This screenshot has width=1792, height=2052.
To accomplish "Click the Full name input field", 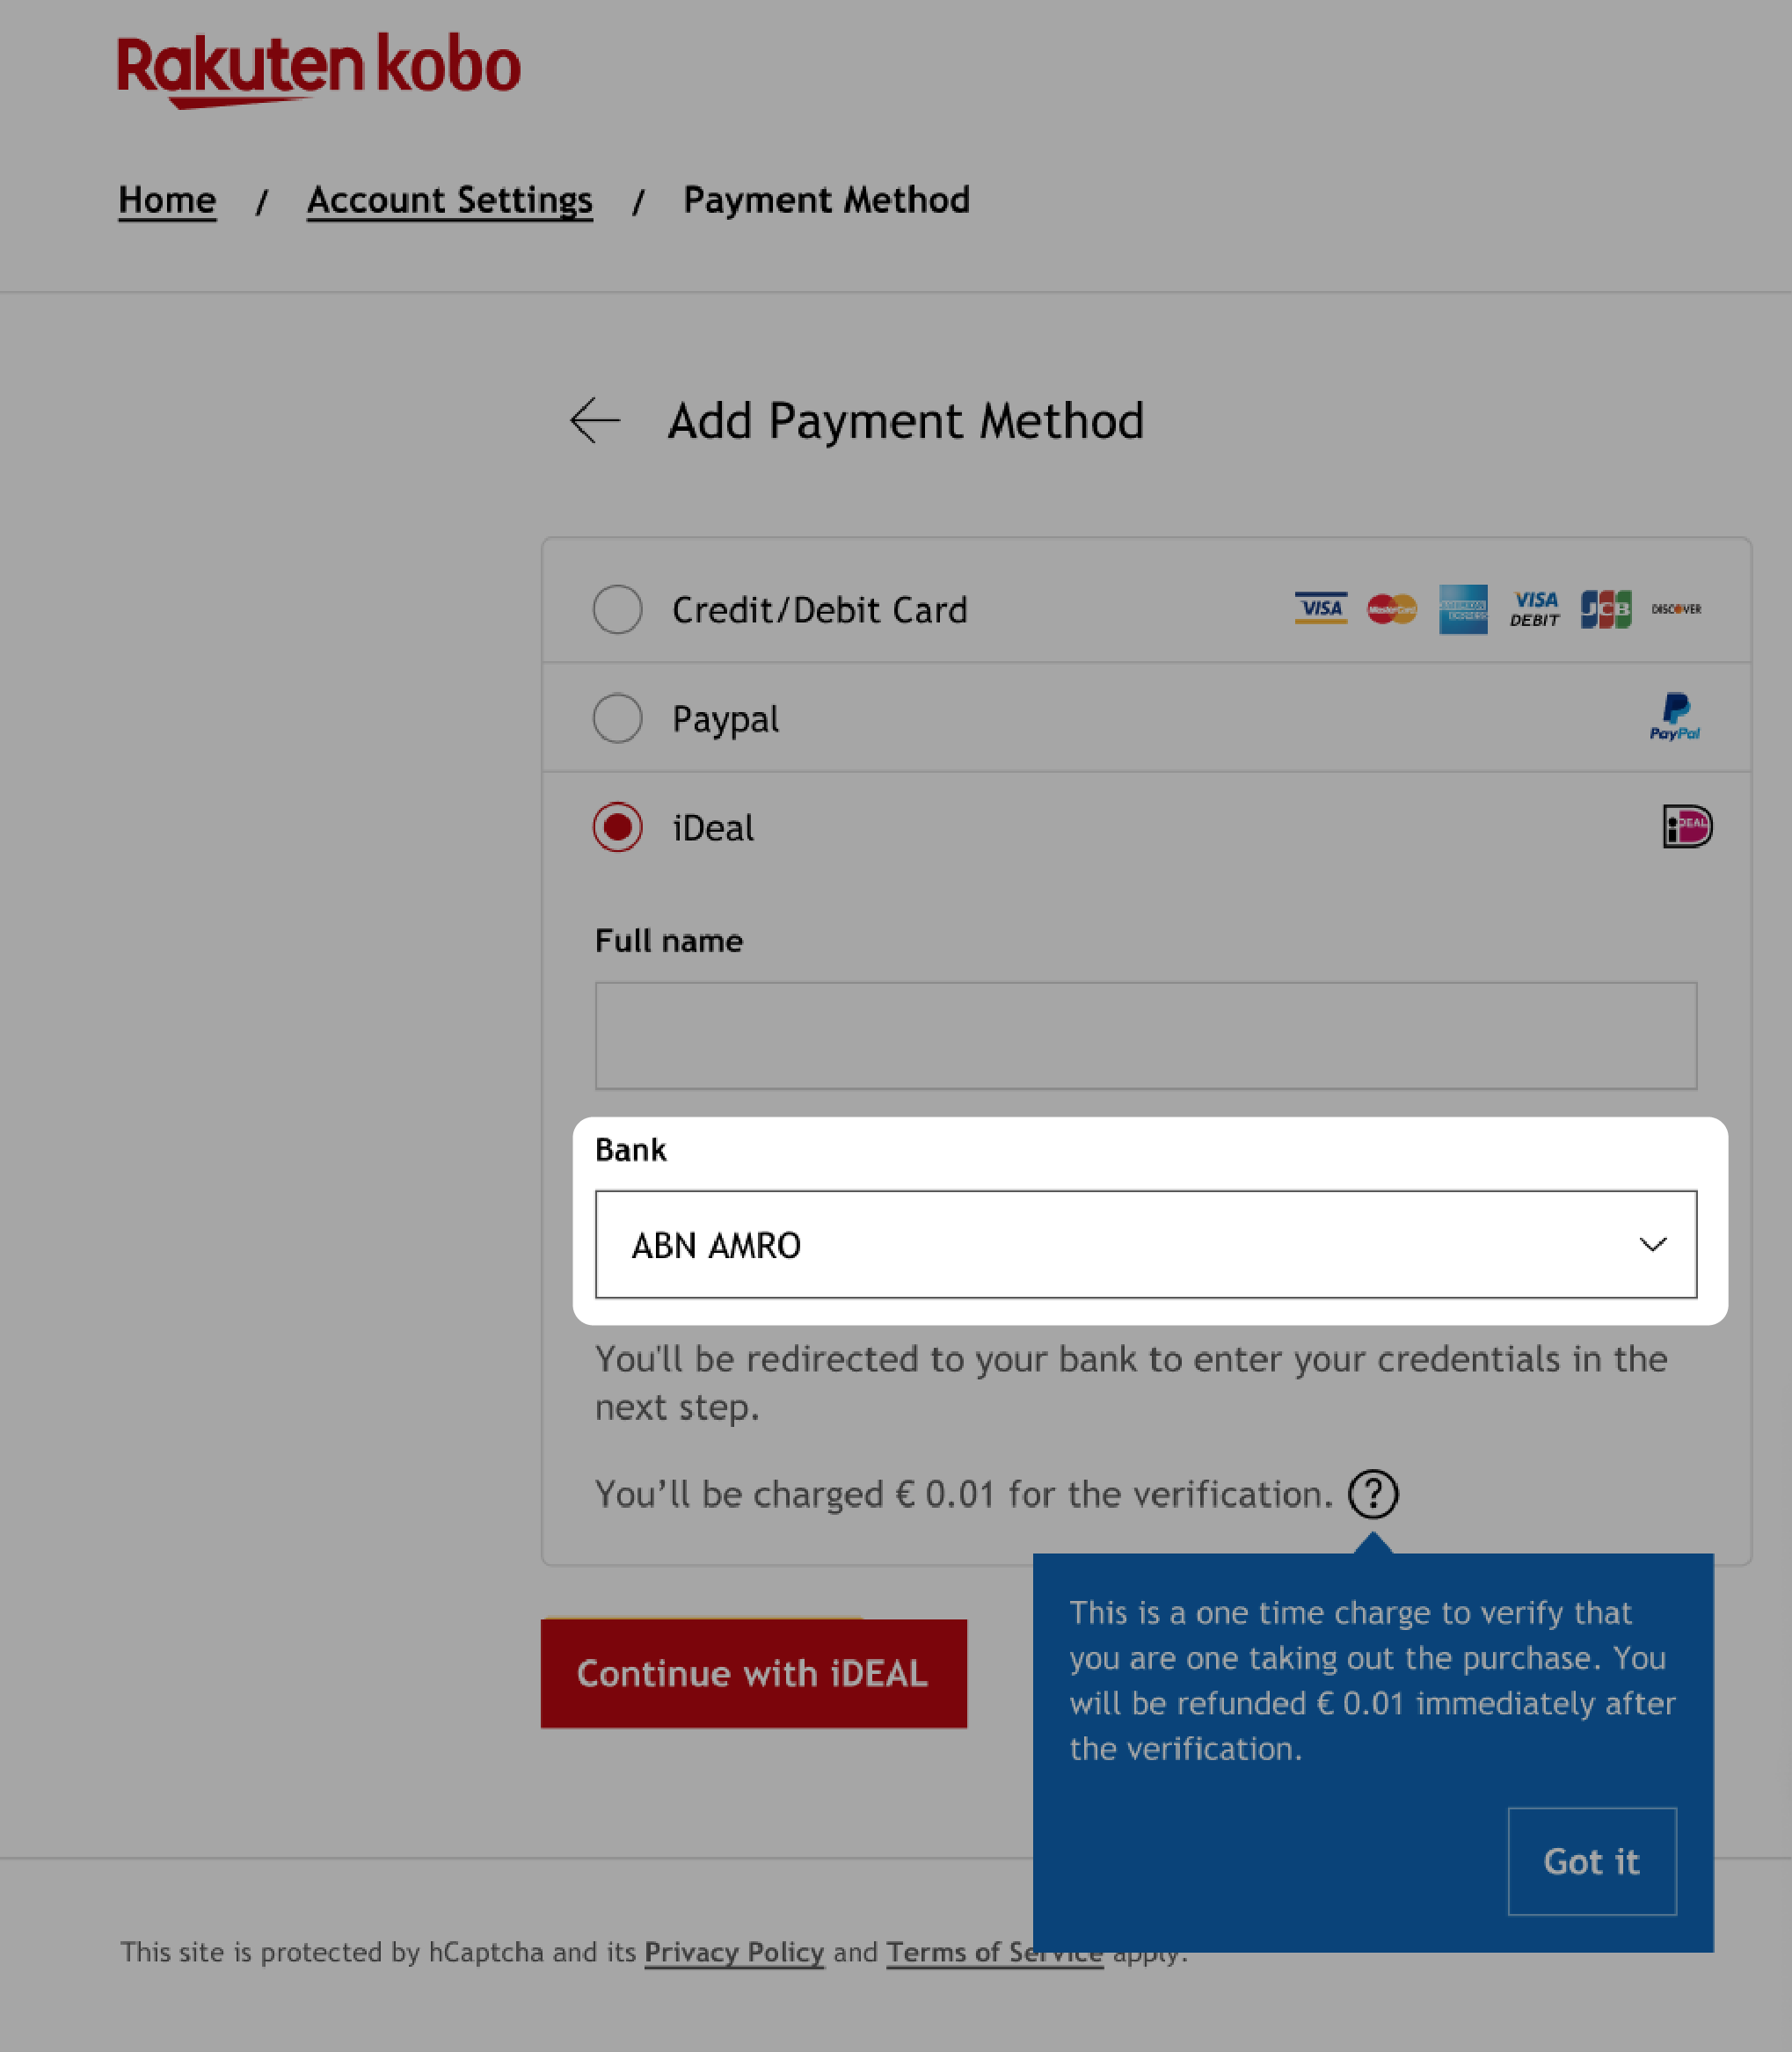I will 1147,1035.
